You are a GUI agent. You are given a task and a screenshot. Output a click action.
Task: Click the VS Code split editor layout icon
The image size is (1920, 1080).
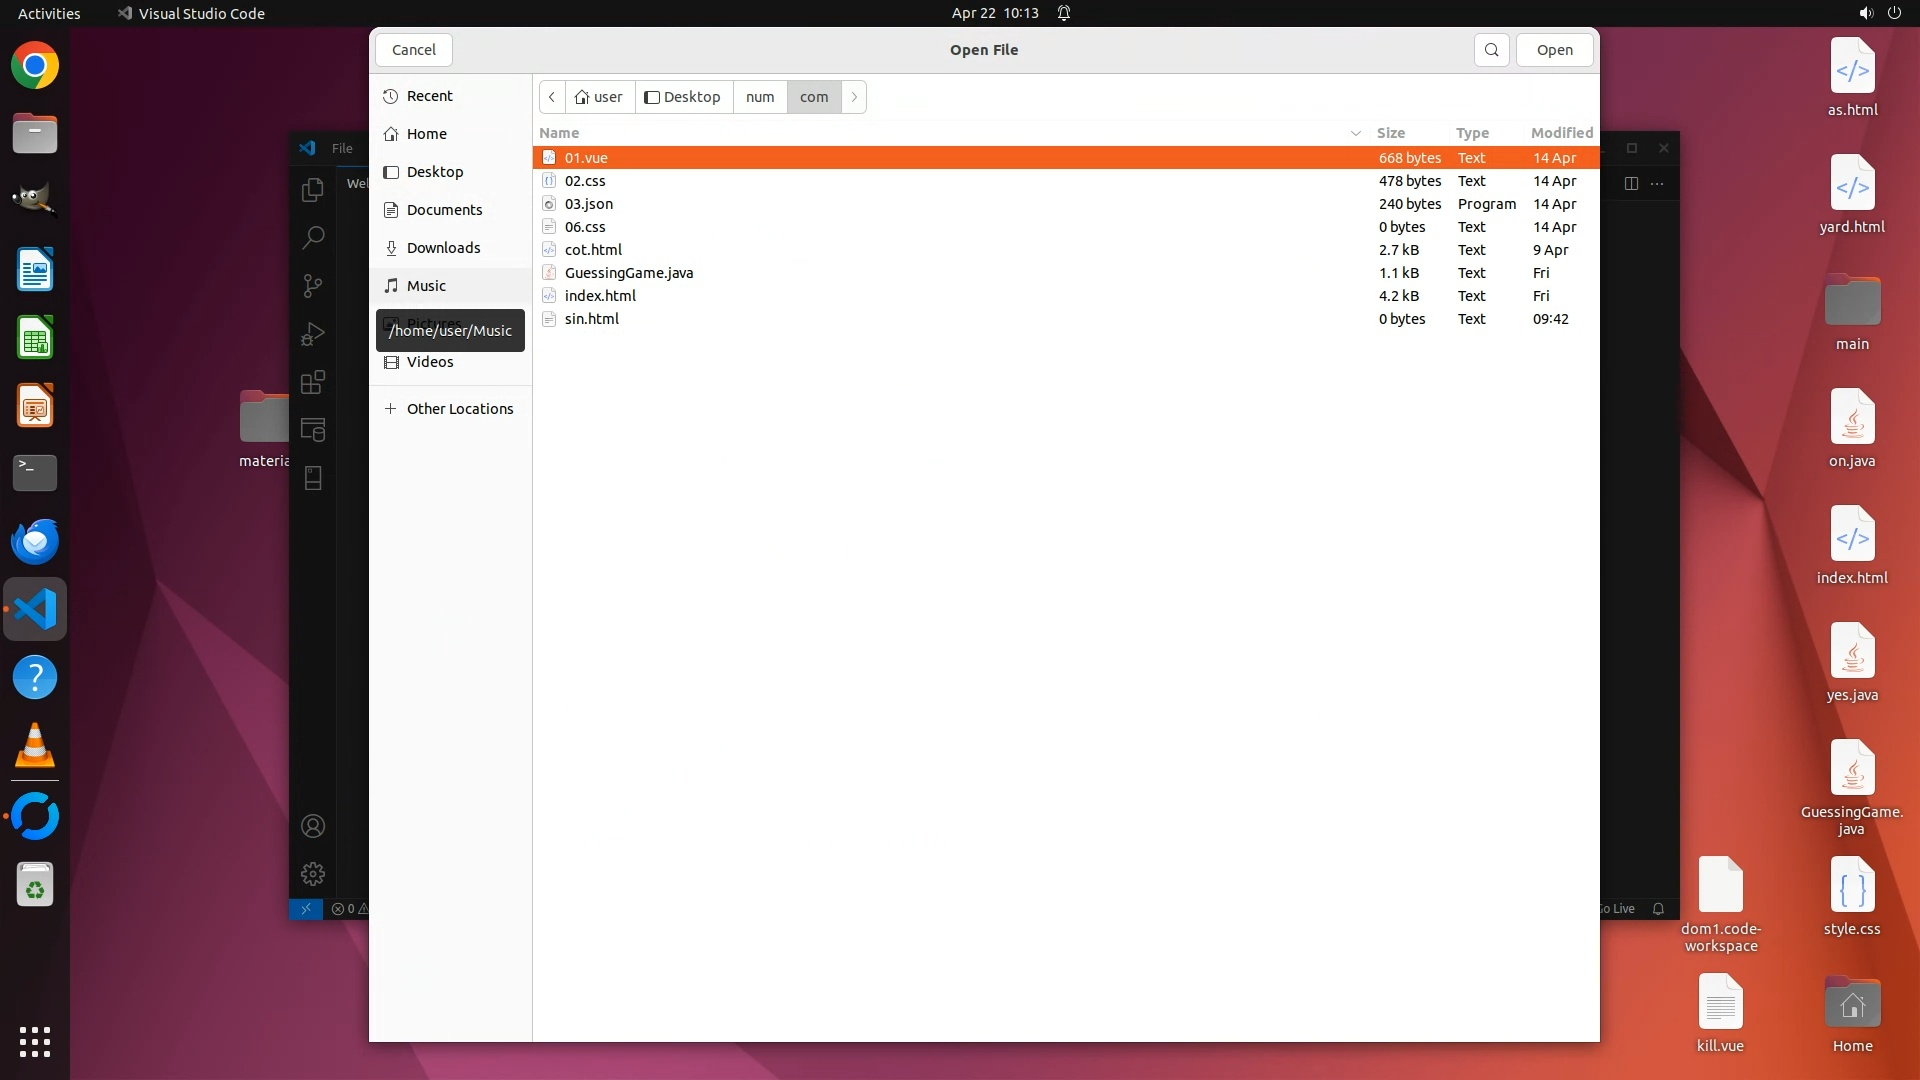tap(1631, 183)
